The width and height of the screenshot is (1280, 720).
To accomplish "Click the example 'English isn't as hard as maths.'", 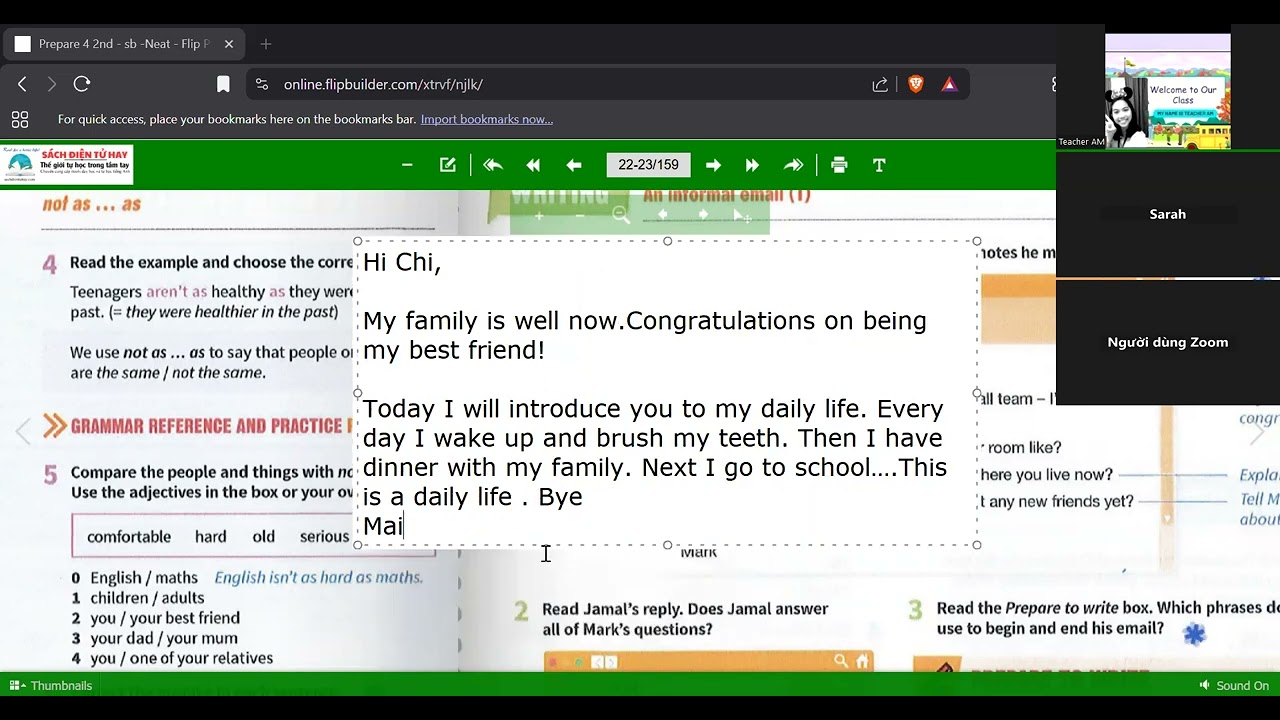I will (319, 577).
